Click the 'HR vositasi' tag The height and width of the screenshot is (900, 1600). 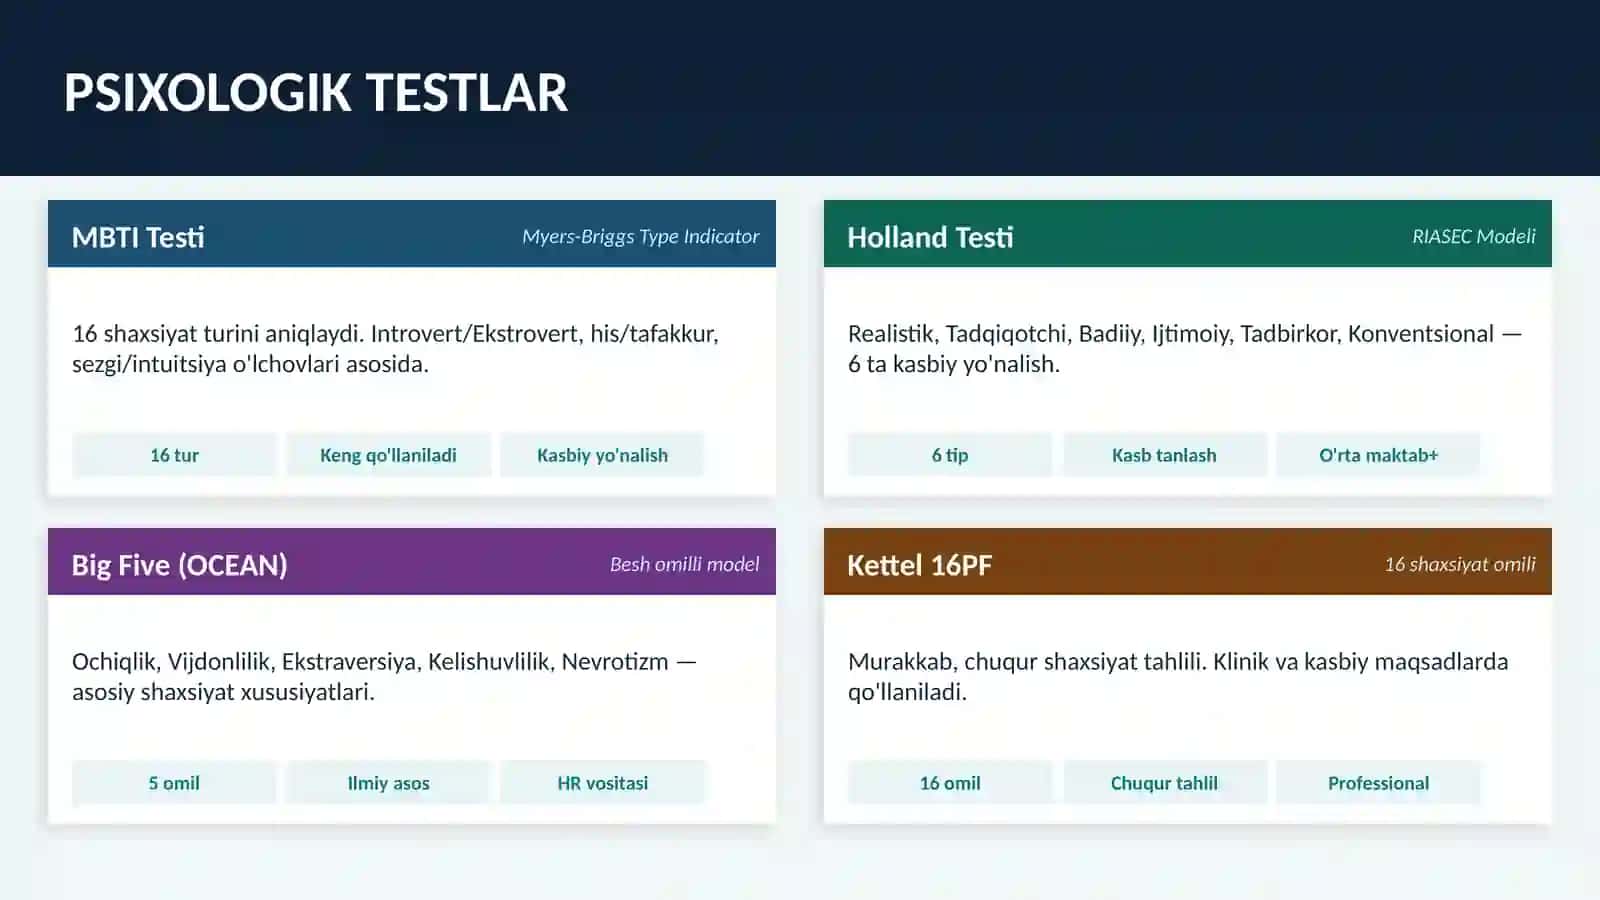click(x=602, y=783)
